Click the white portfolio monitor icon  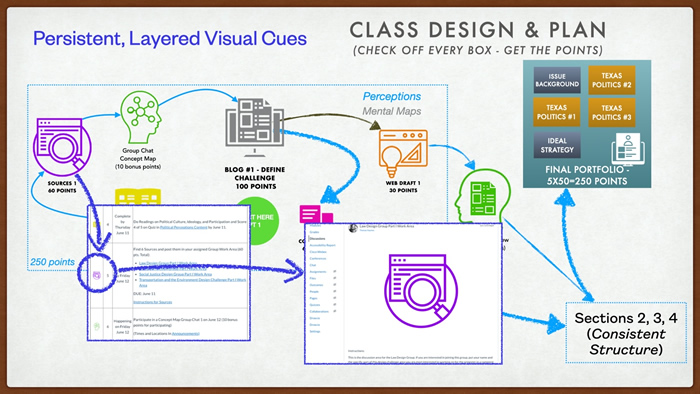coord(628,149)
